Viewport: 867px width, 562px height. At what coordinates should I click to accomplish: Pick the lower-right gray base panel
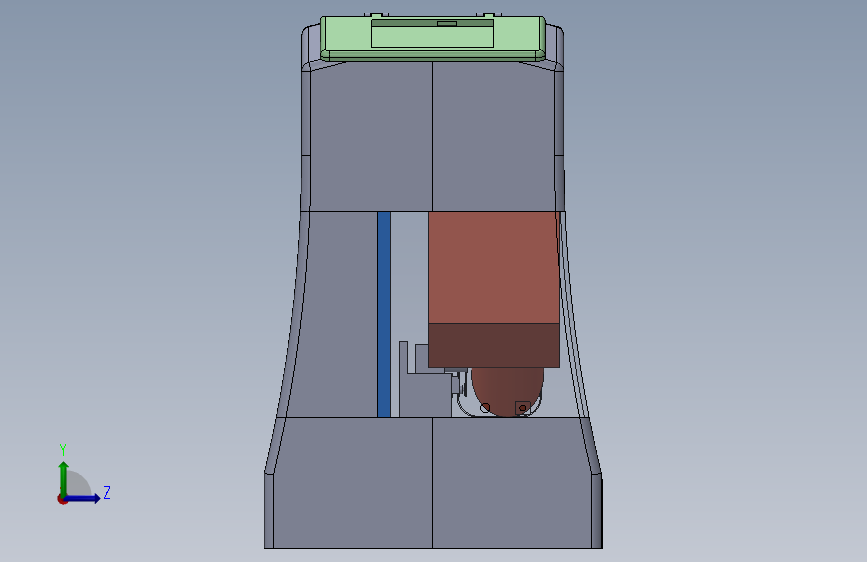(512, 482)
